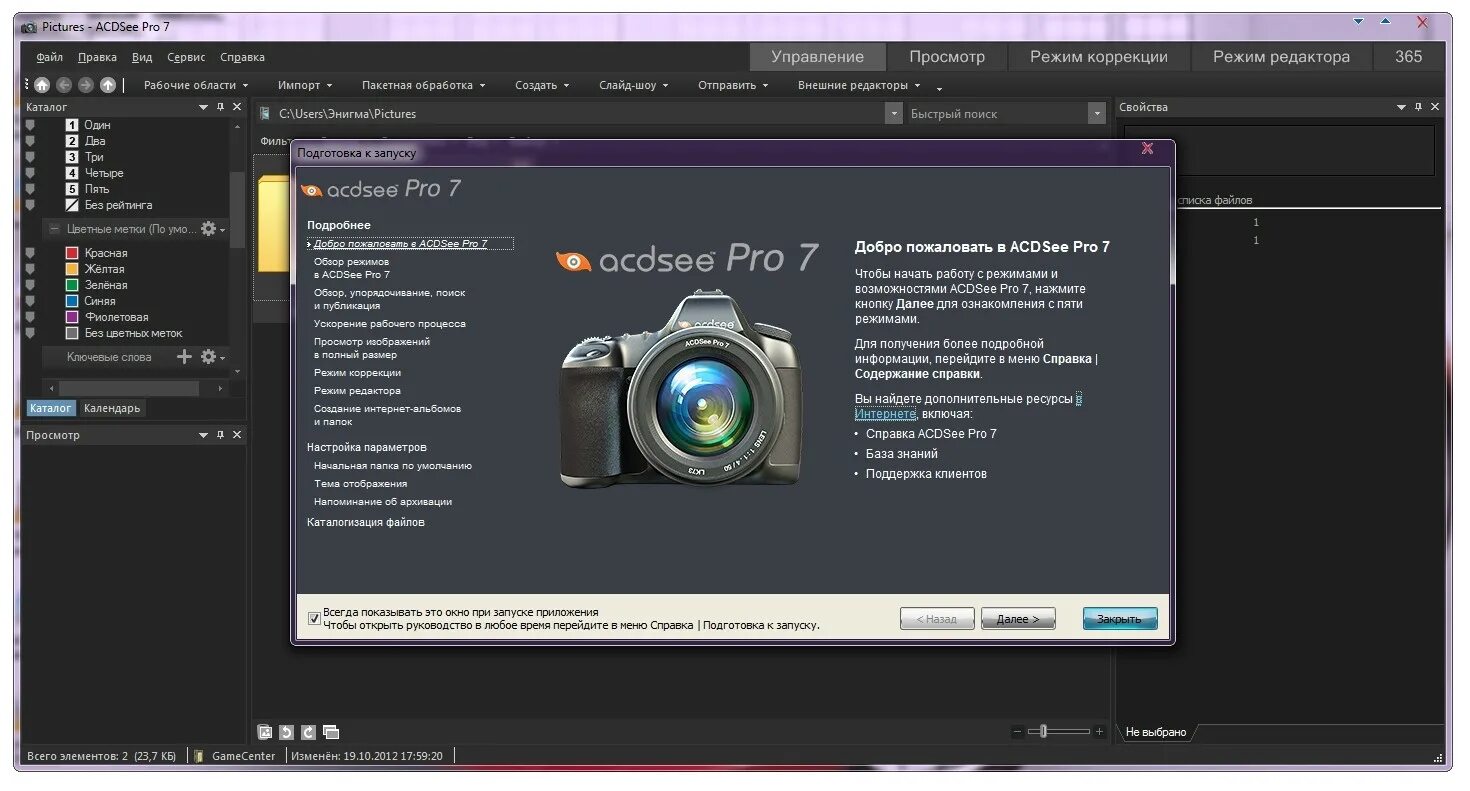Viewport: 1470px width, 791px height.
Task: Open the Тема отображения settings topic
Action: [360, 484]
